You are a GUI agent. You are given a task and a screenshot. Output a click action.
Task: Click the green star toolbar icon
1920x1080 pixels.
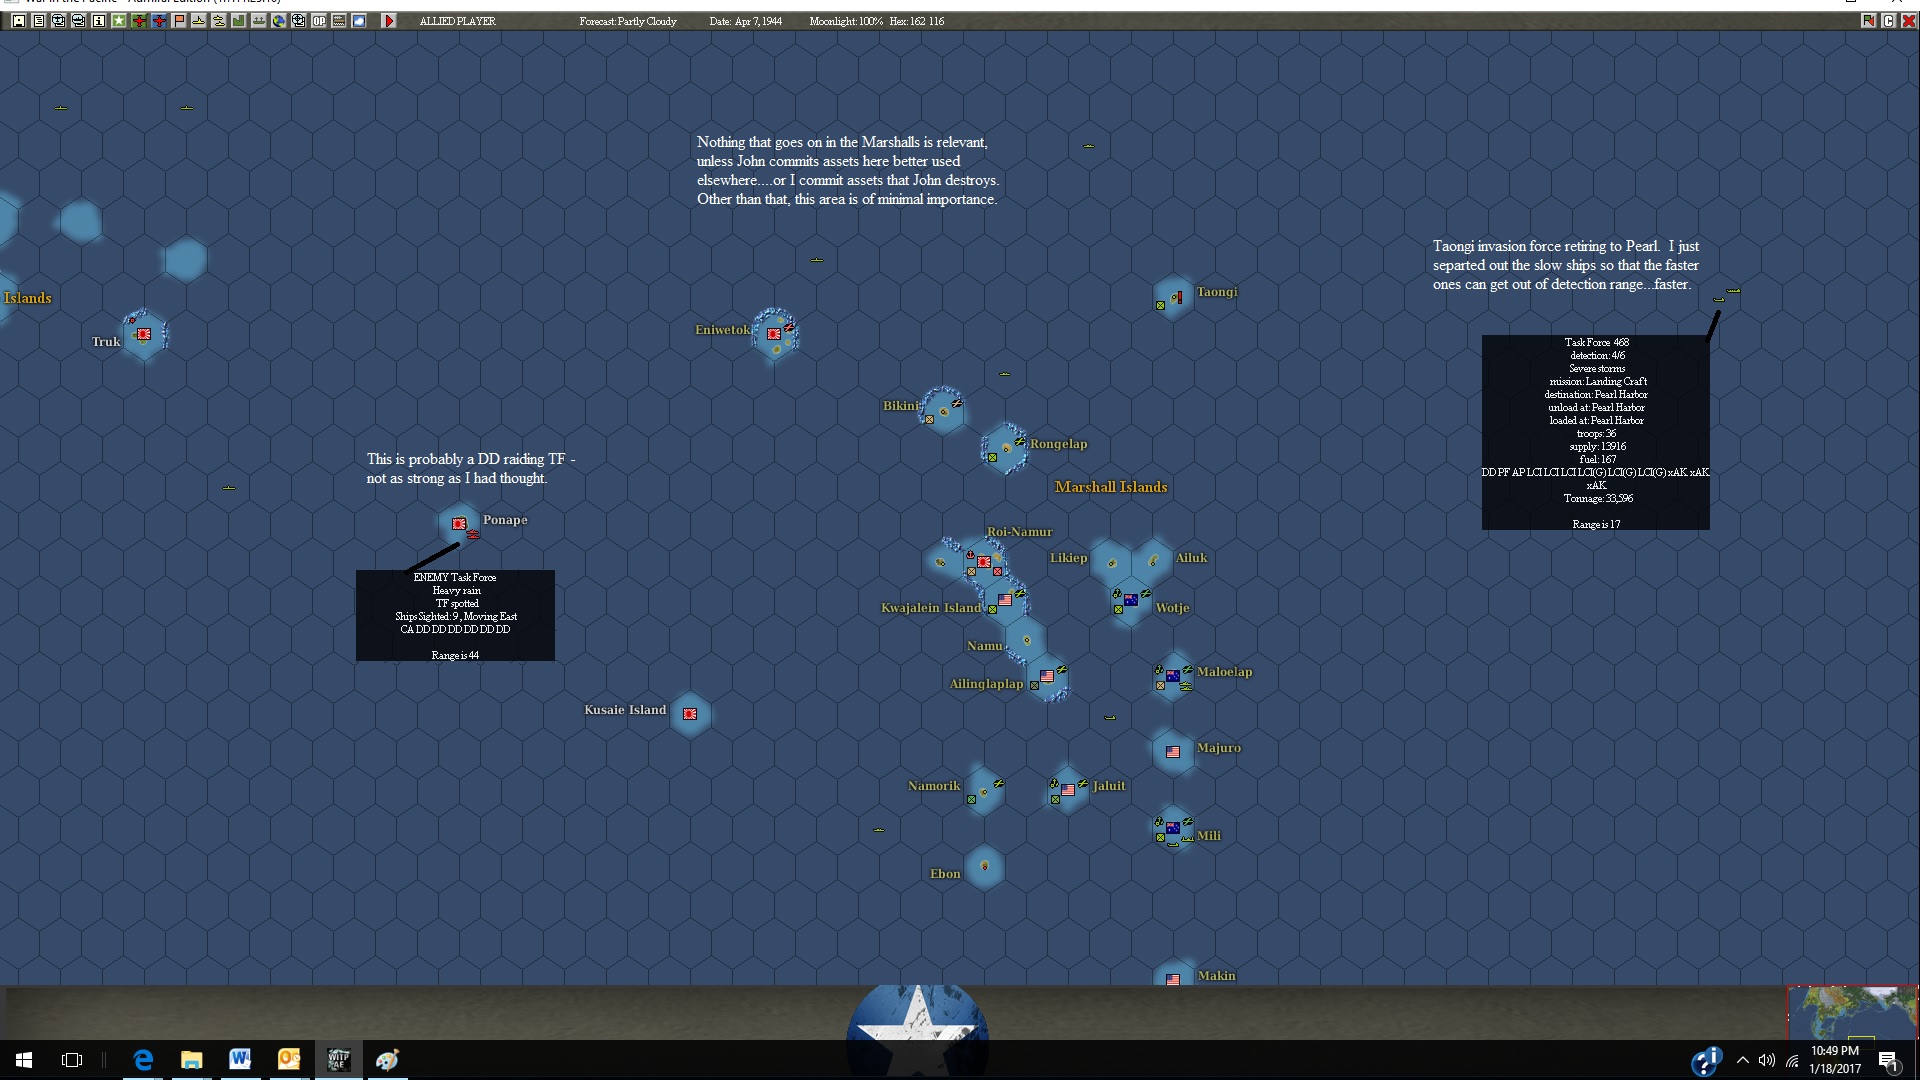119,21
